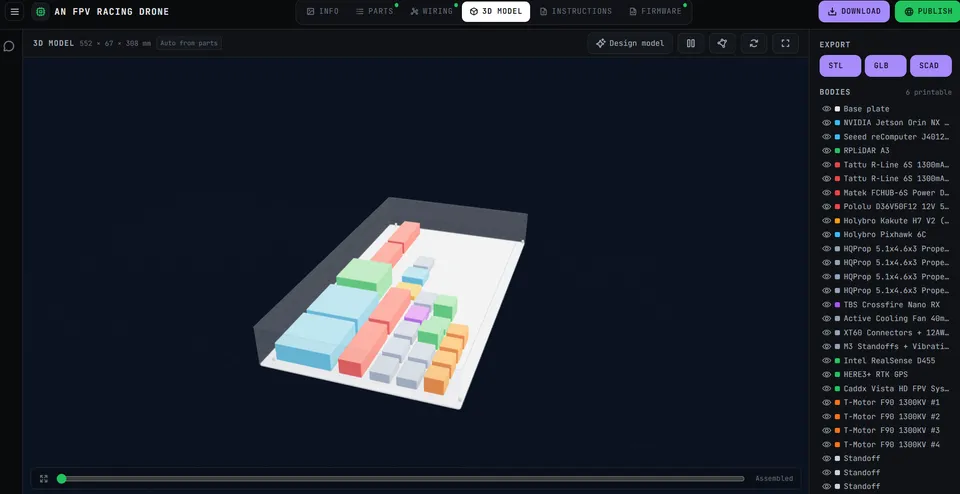This screenshot has height=494, width=960.
Task: Open the Parts tab
Action: tap(375, 12)
